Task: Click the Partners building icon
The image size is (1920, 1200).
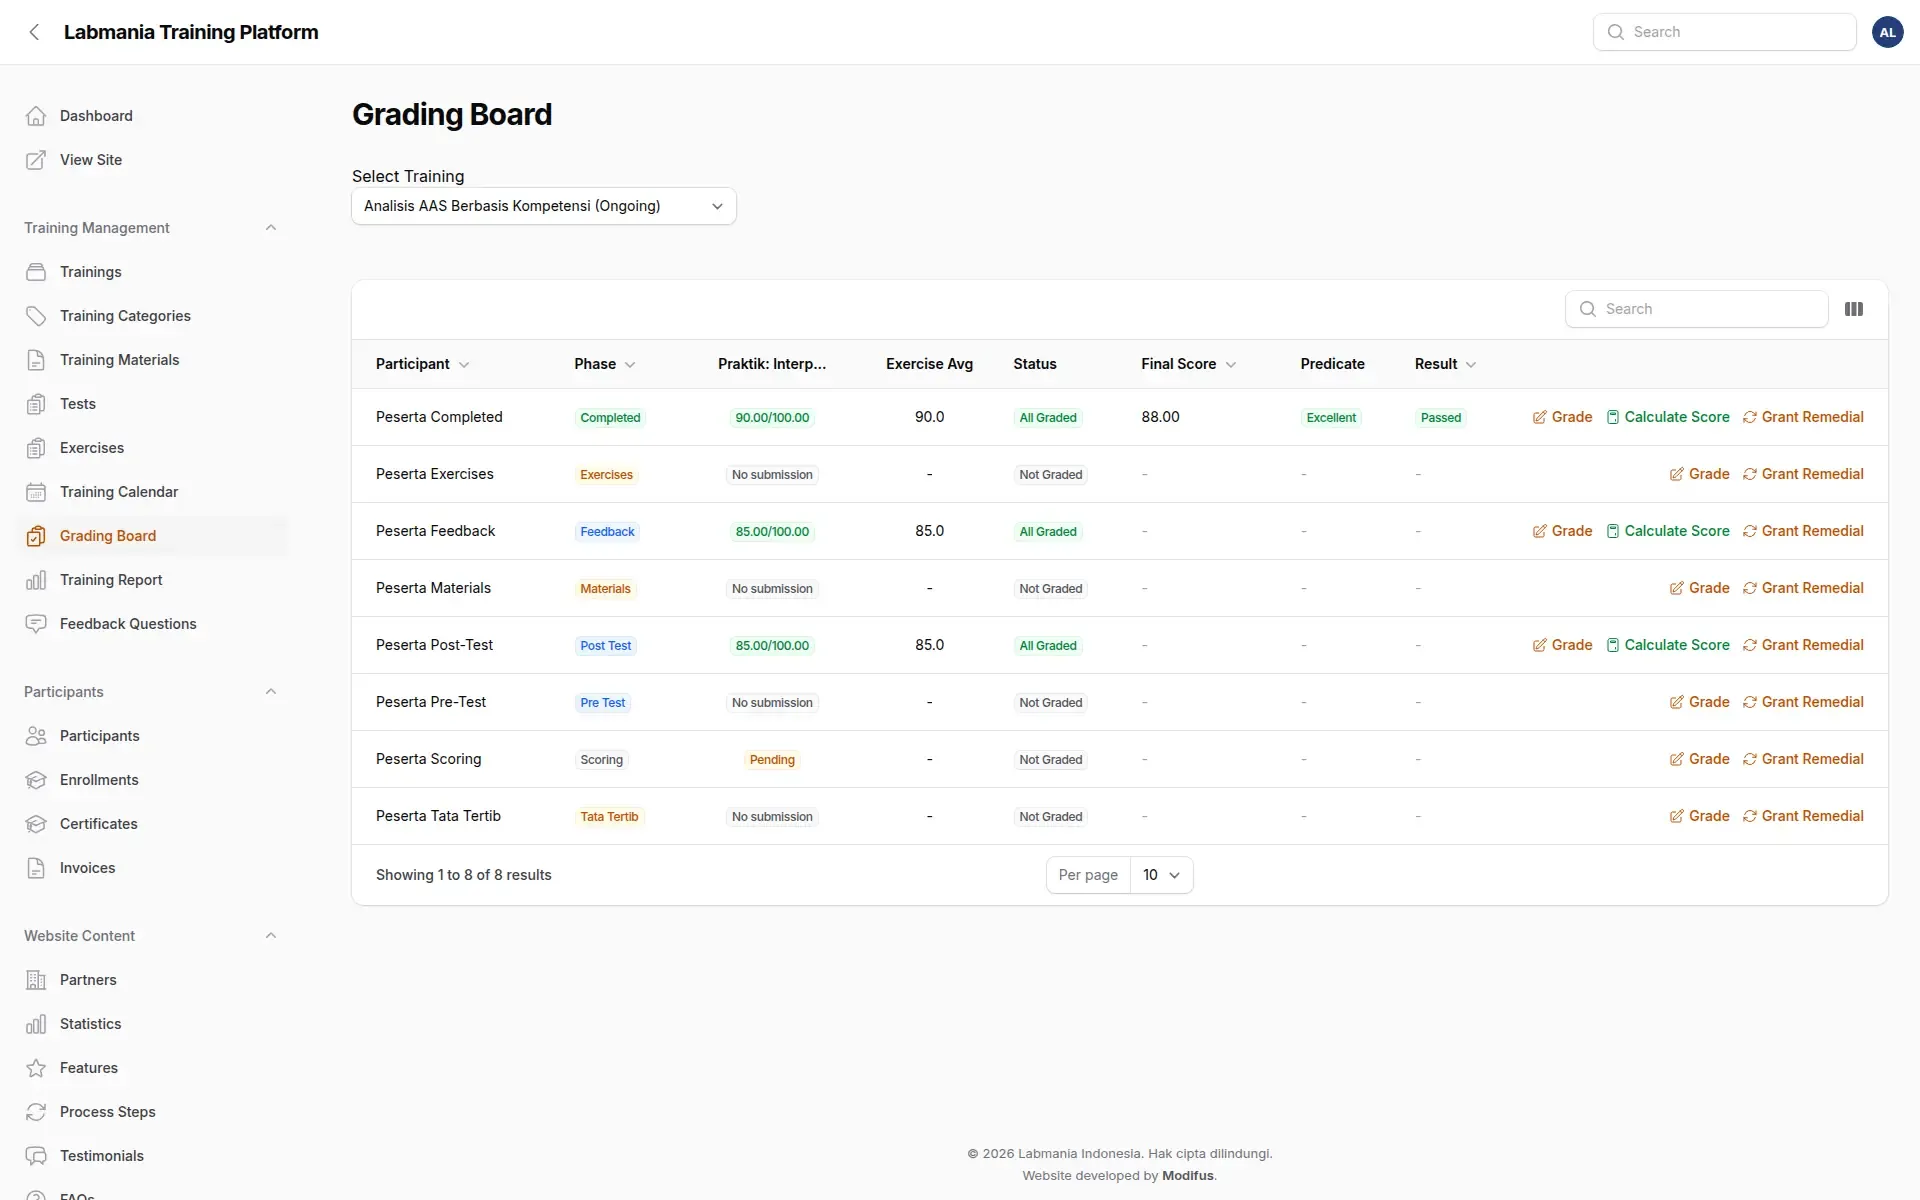Action: point(36,980)
